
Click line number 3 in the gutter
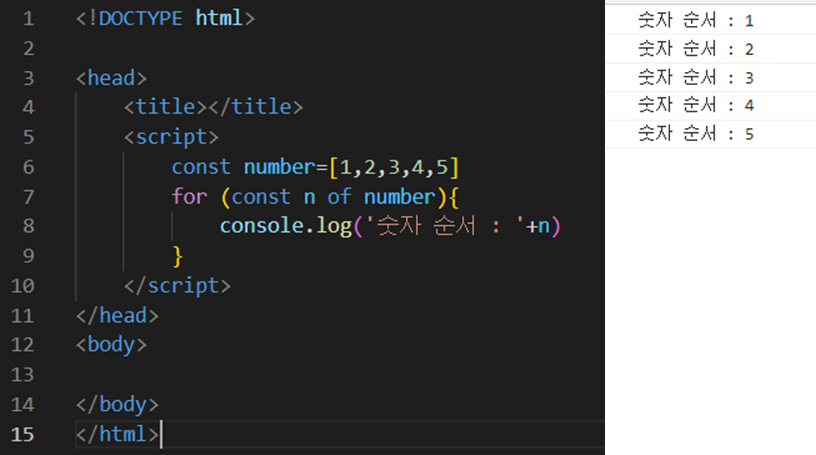pos(29,78)
